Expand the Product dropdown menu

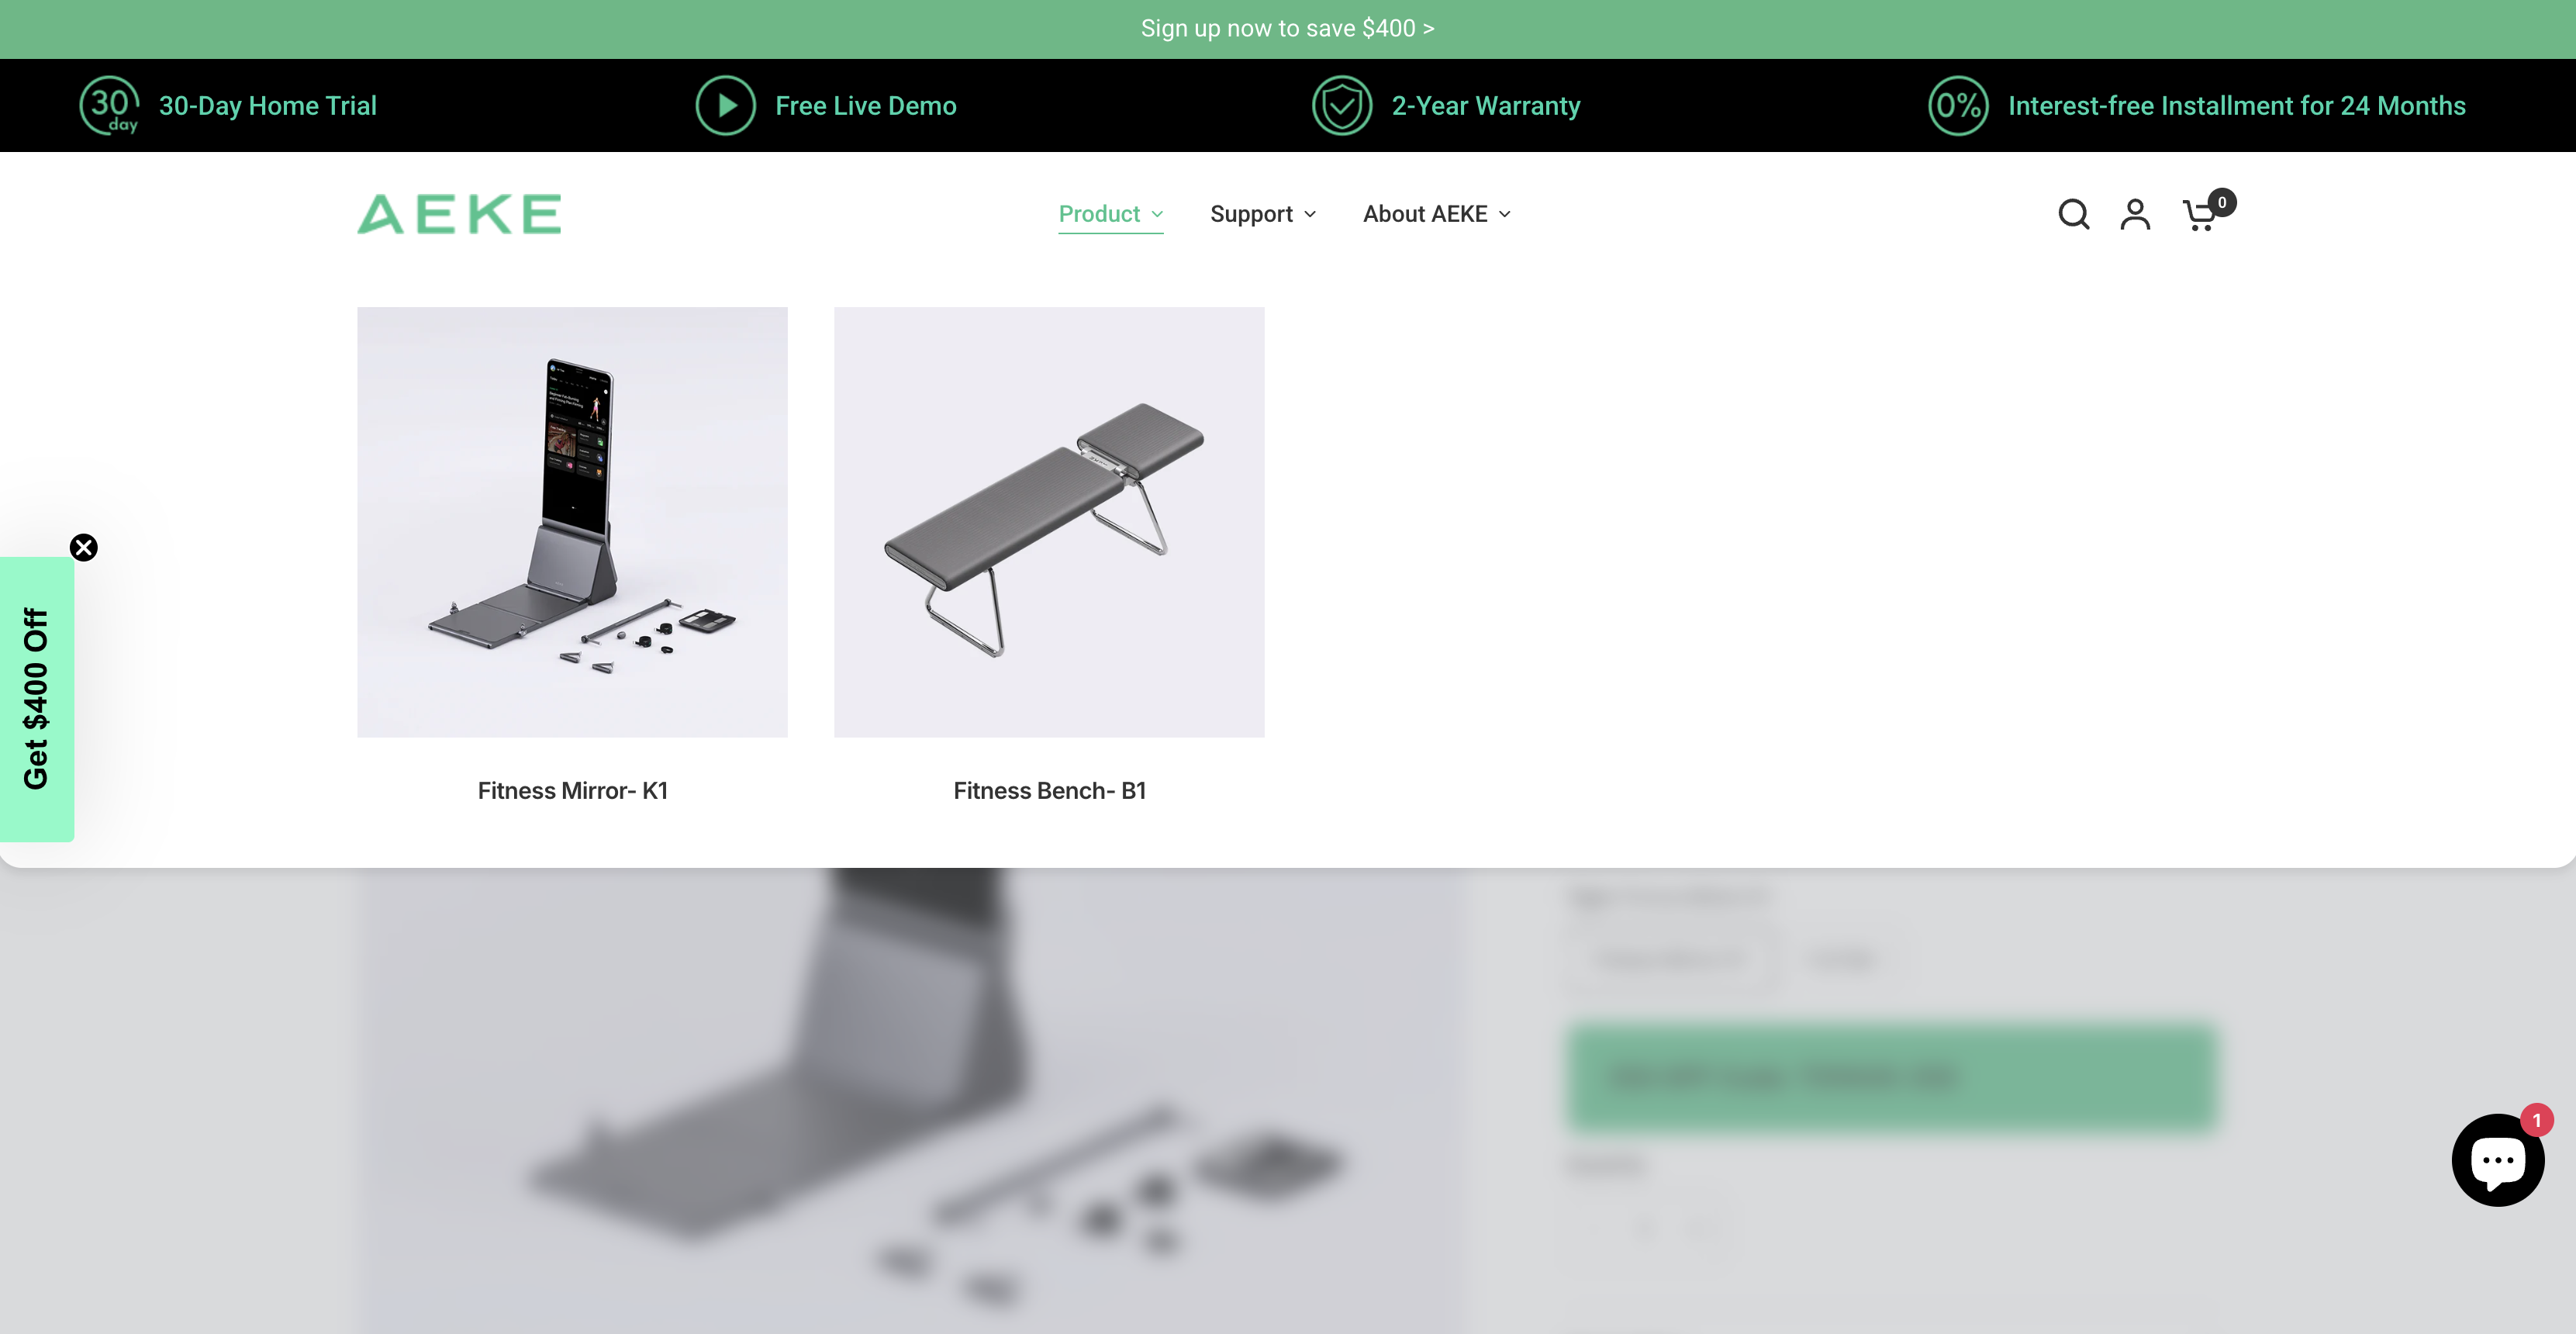[x=1110, y=214]
